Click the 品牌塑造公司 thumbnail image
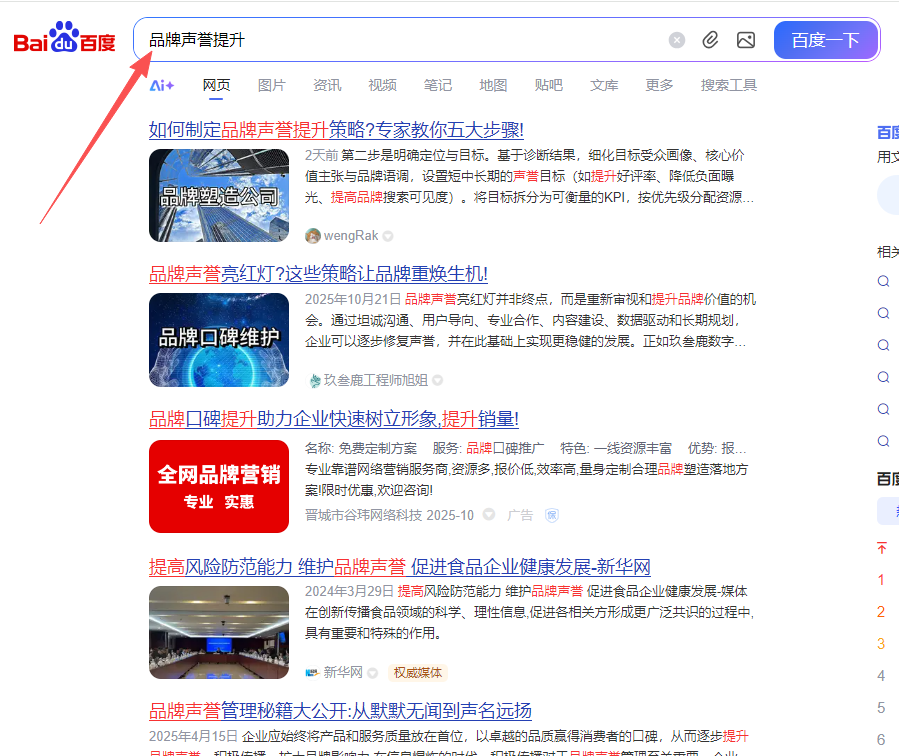Viewport: 899px width, 756px height. coord(219,196)
